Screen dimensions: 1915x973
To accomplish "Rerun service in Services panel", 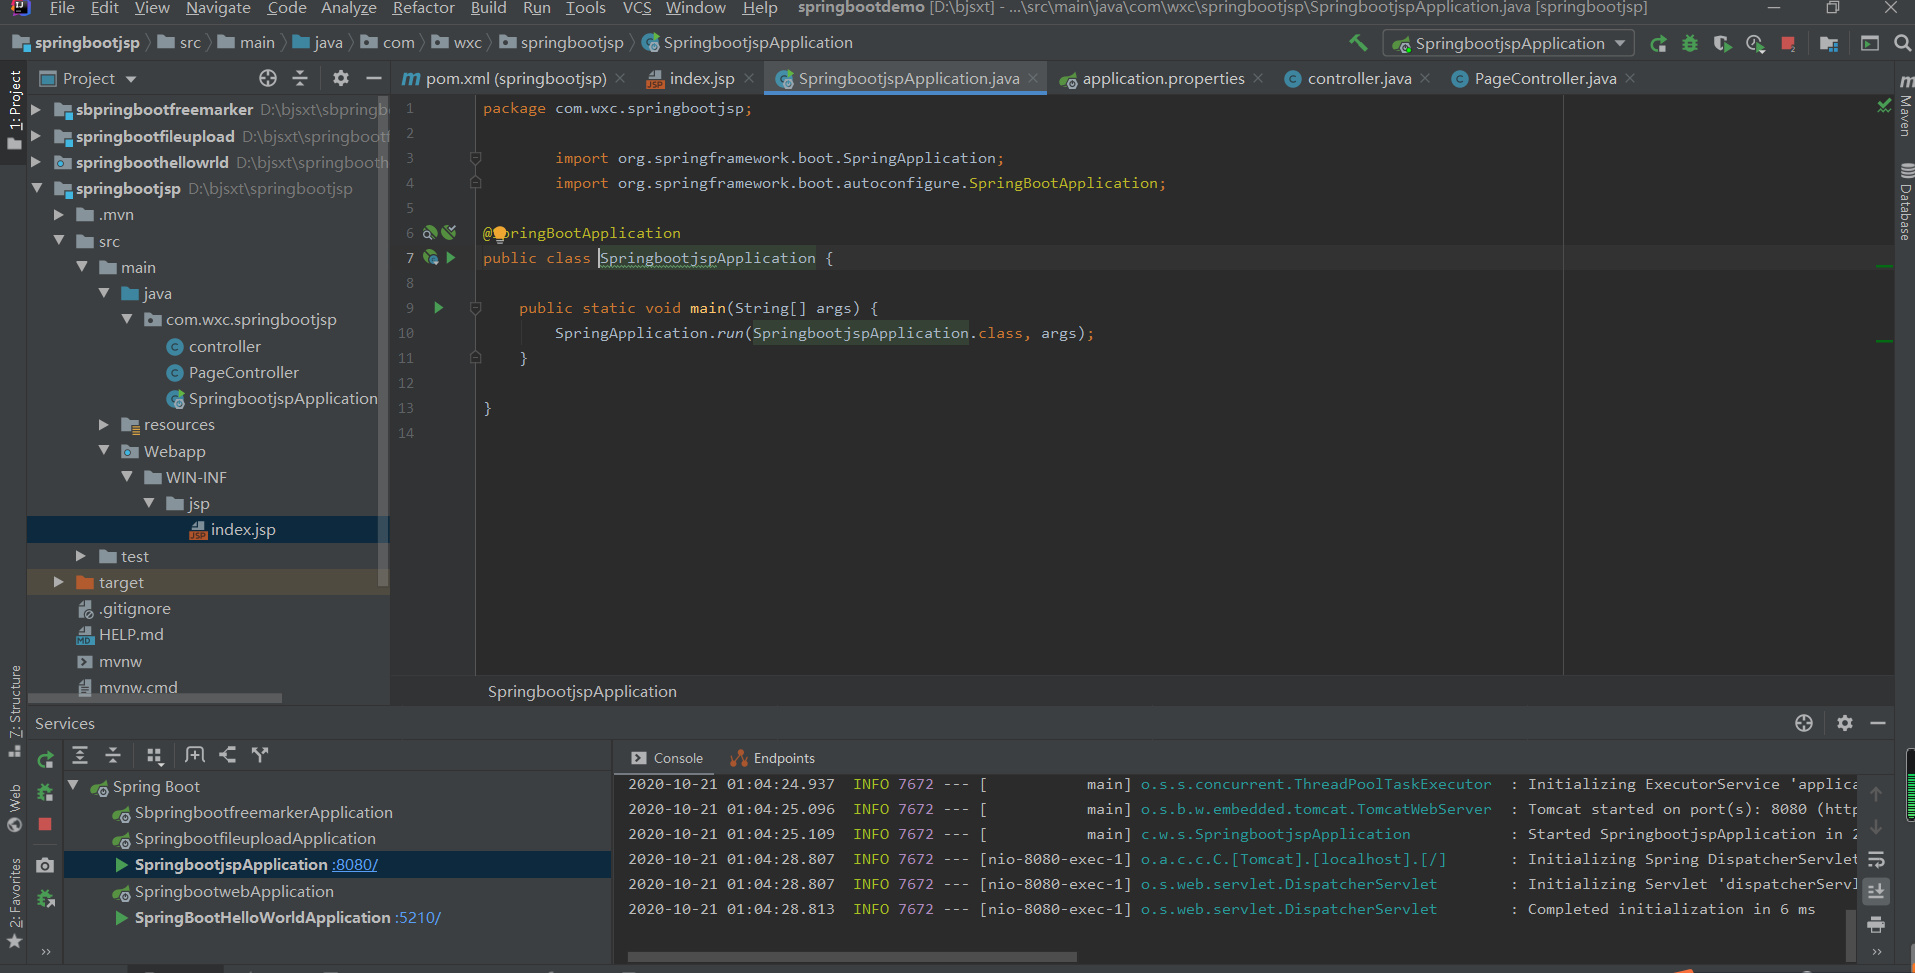I will click(45, 760).
